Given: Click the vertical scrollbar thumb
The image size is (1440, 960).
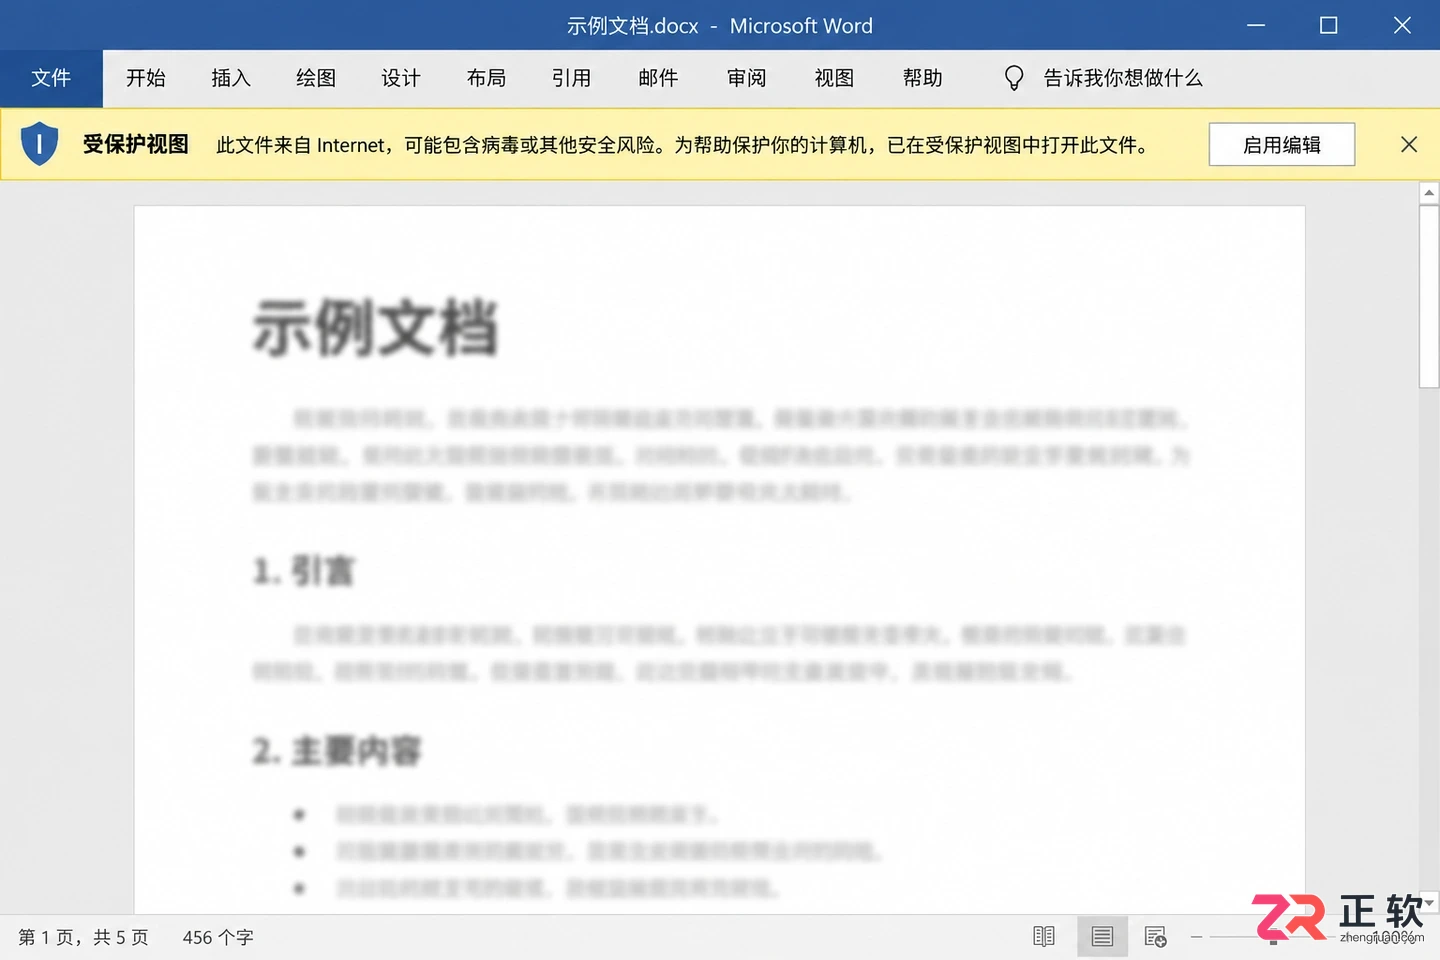Looking at the screenshot, I should pyautogui.click(x=1429, y=297).
